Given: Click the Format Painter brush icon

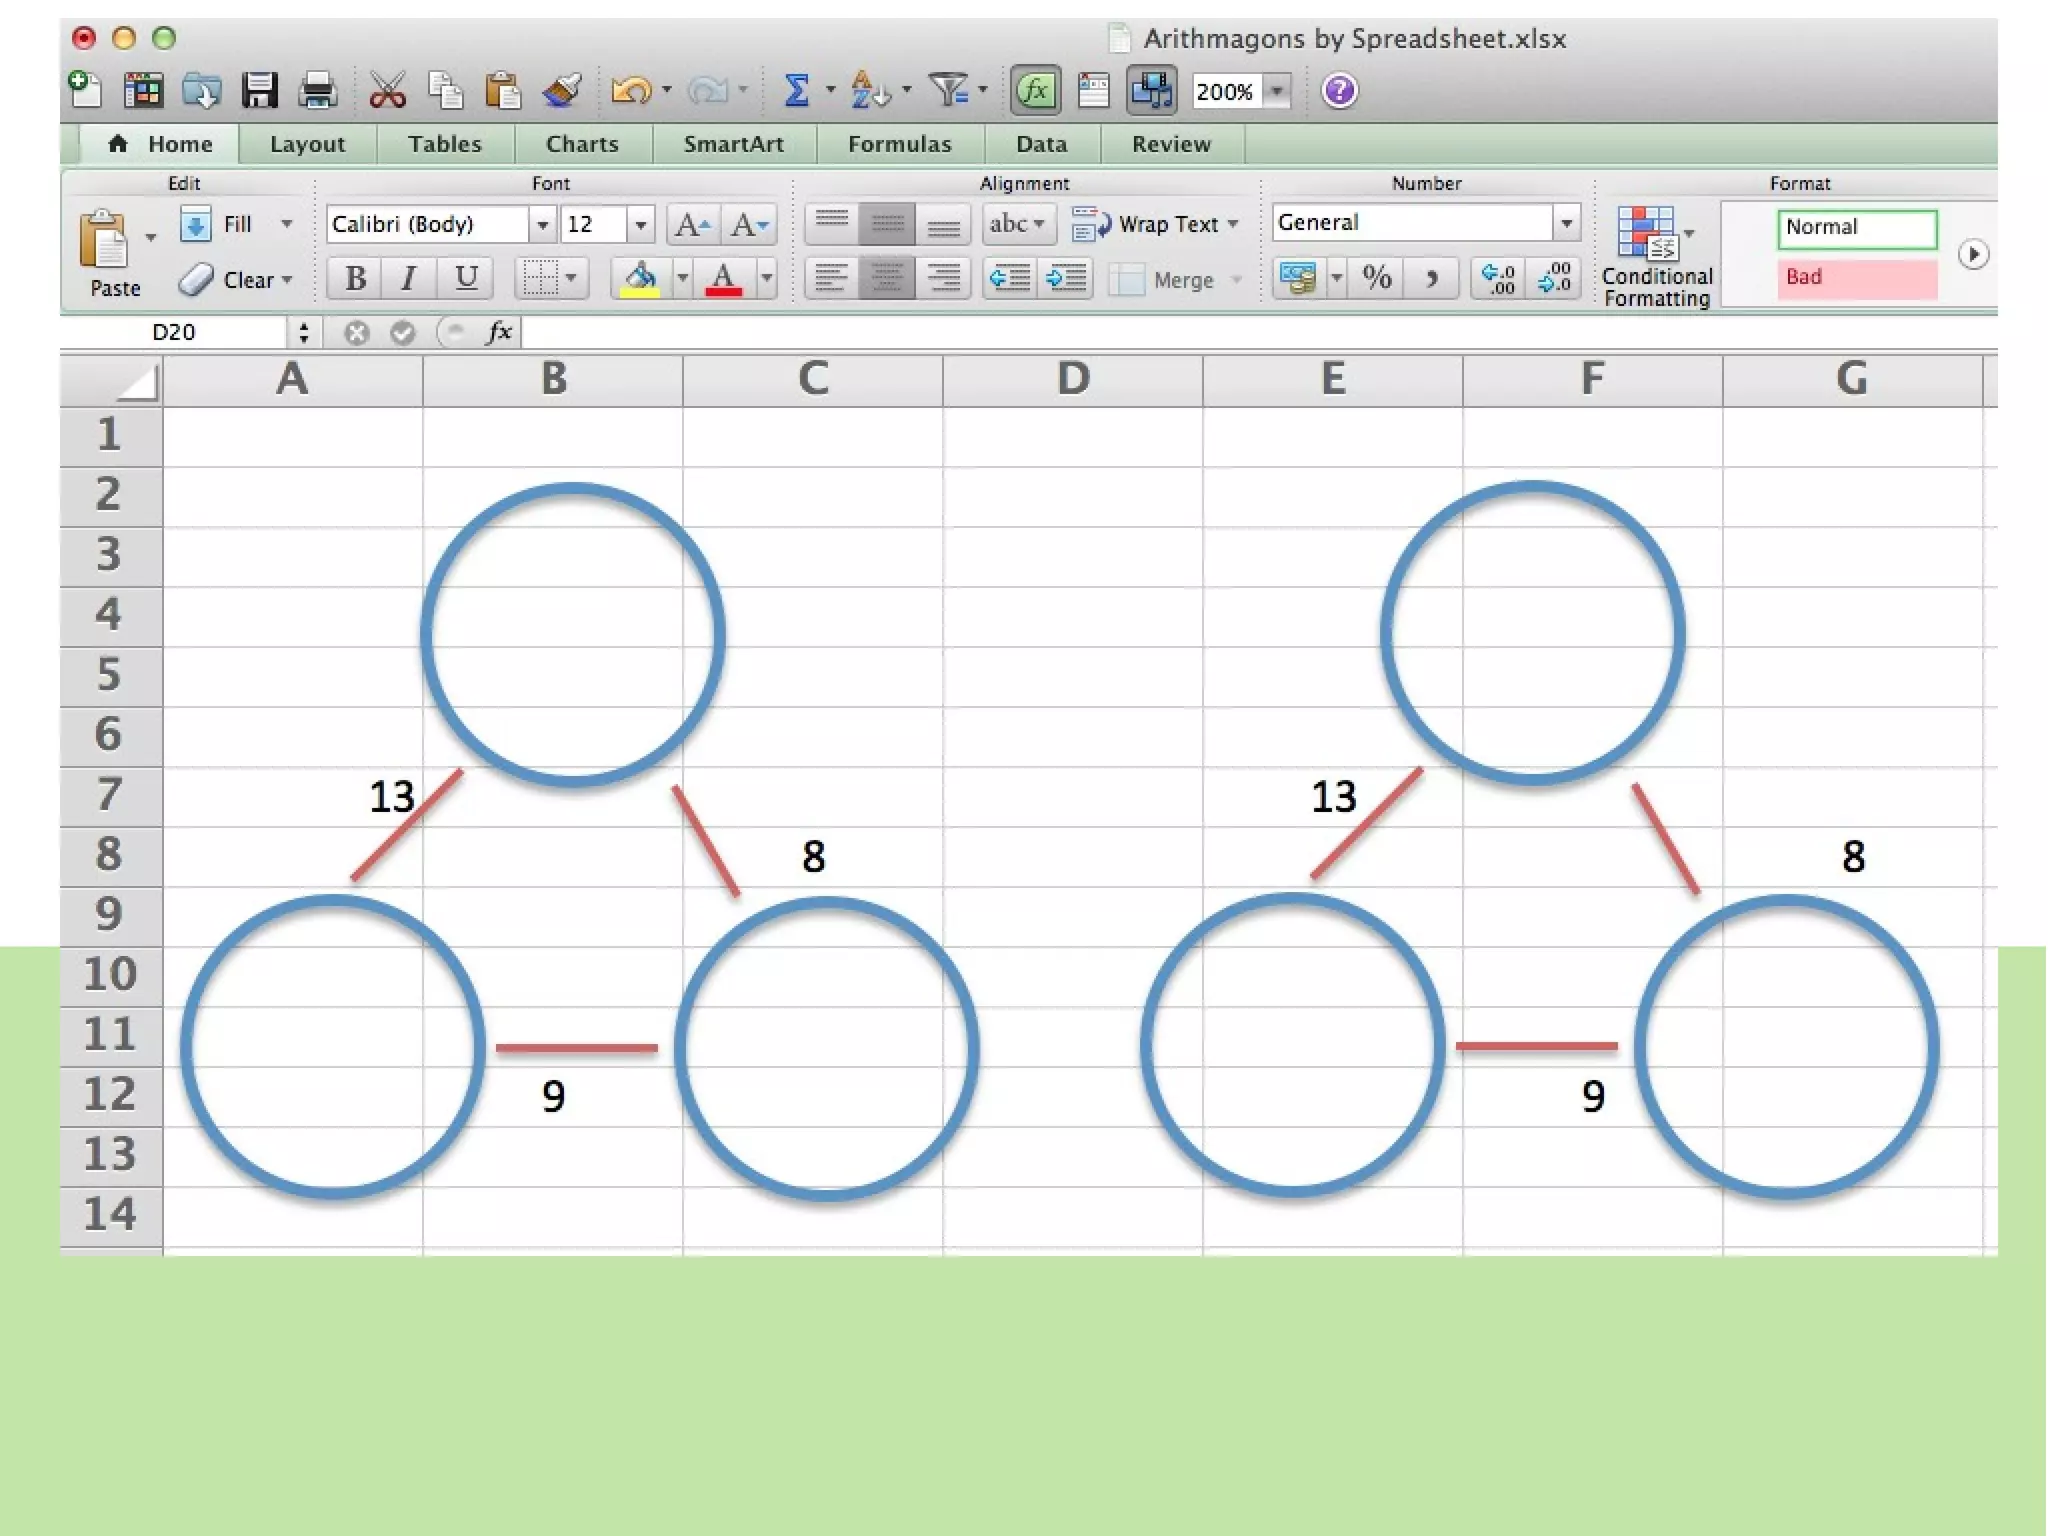Looking at the screenshot, I should [x=562, y=91].
